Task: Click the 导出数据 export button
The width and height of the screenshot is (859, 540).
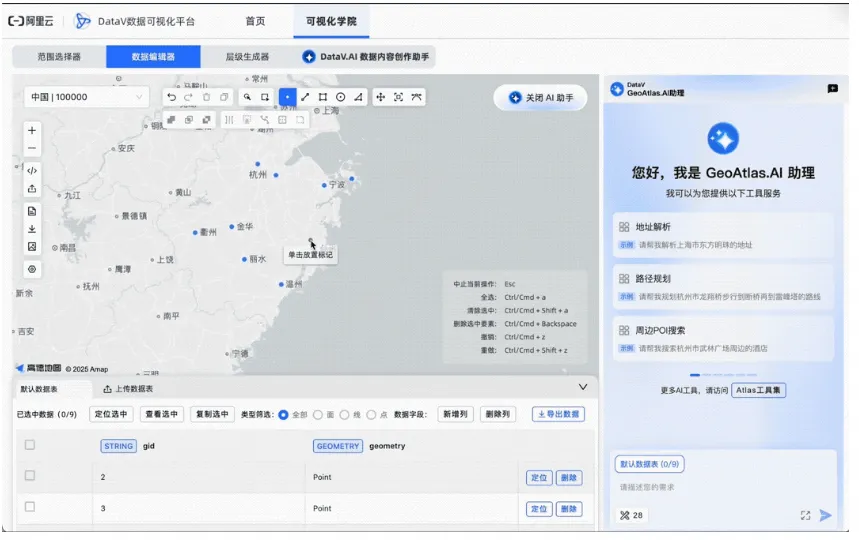Action: (x=558, y=414)
